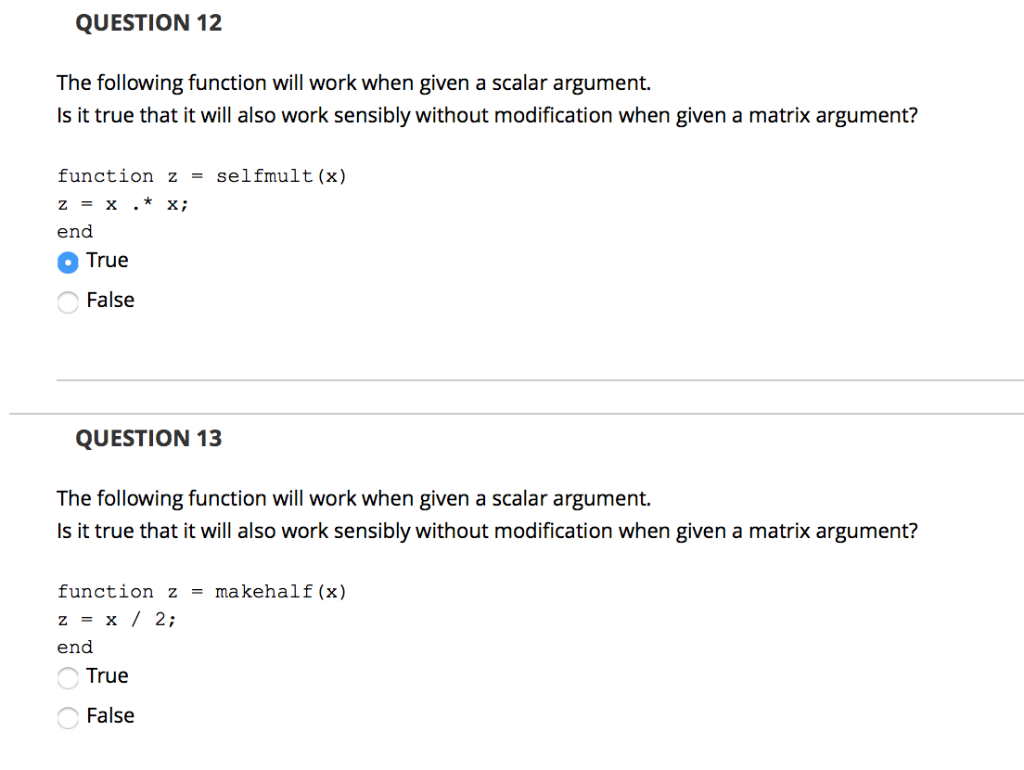Image resolution: width=1024 pixels, height=770 pixels.
Task: Select True for Question 13
Action: 68,677
